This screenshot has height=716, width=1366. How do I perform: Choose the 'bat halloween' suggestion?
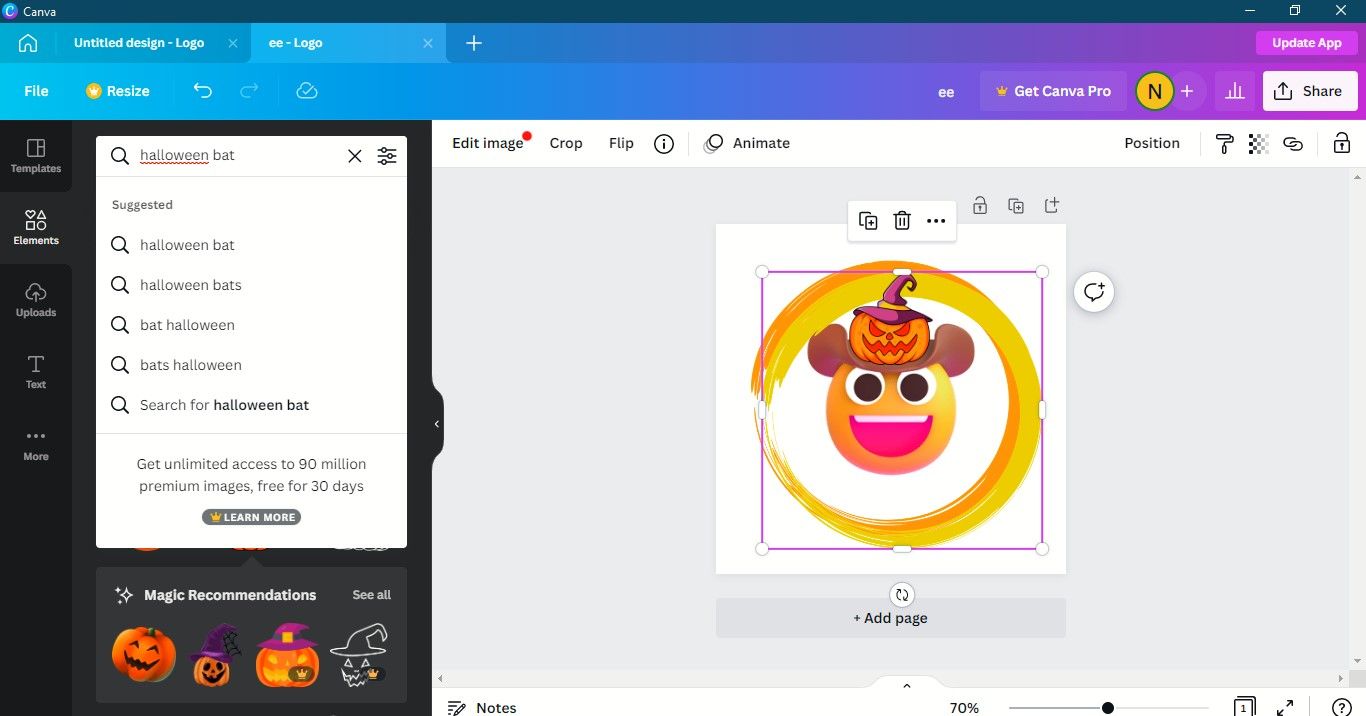[251, 325]
